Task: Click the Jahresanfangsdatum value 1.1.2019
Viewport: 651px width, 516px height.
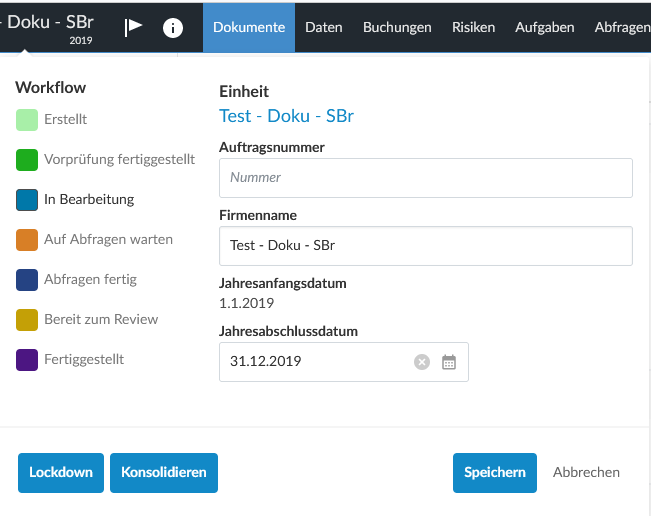Action: click(x=247, y=303)
